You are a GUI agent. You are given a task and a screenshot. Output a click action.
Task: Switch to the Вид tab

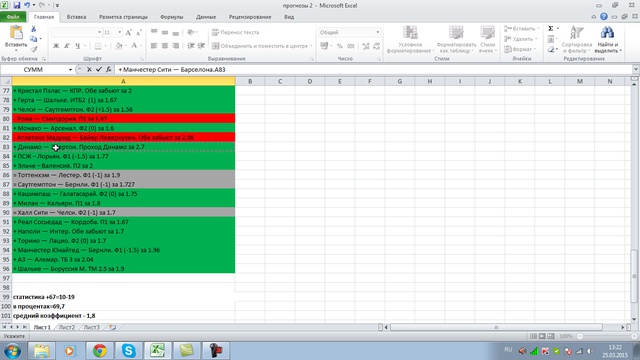pyautogui.click(x=289, y=17)
